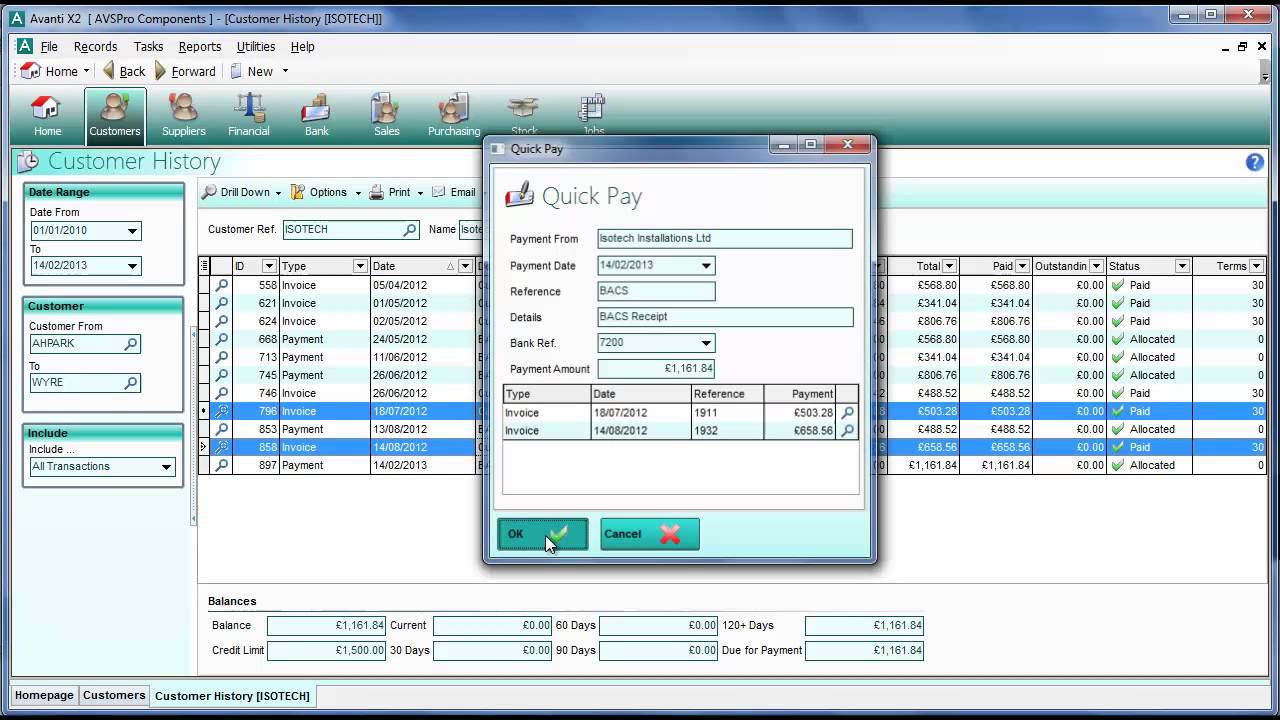Screen dimensions: 1280x720
Task: Open the Tasks menu
Action: click(148, 46)
